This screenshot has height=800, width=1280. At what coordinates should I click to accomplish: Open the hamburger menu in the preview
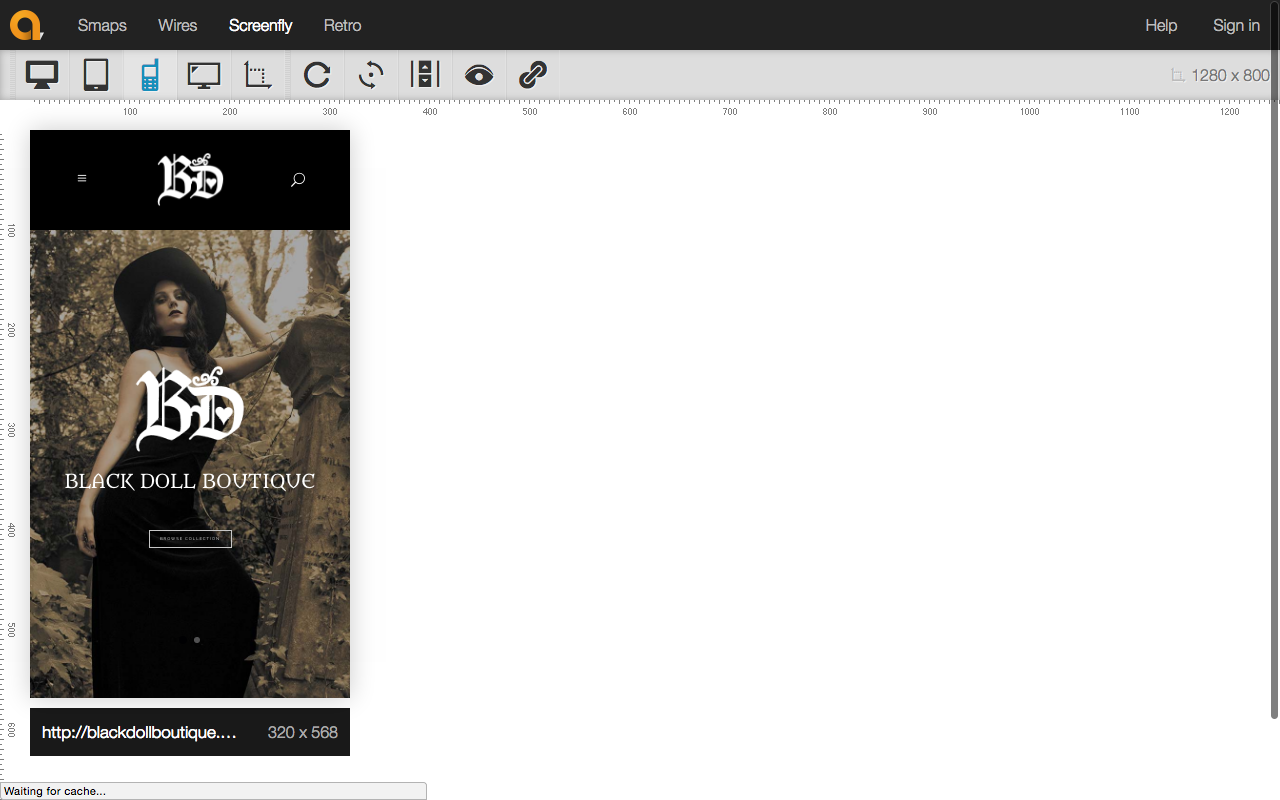(x=82, y=179)
